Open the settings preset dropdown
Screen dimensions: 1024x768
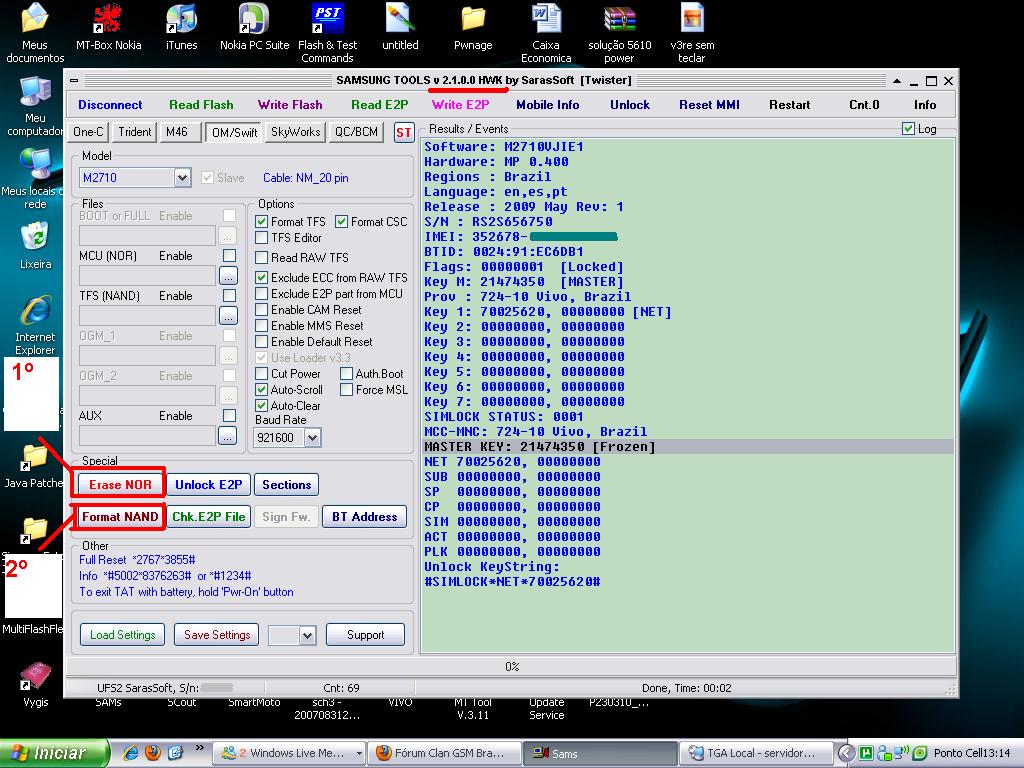pyautogui.click(x=308, y=635)
